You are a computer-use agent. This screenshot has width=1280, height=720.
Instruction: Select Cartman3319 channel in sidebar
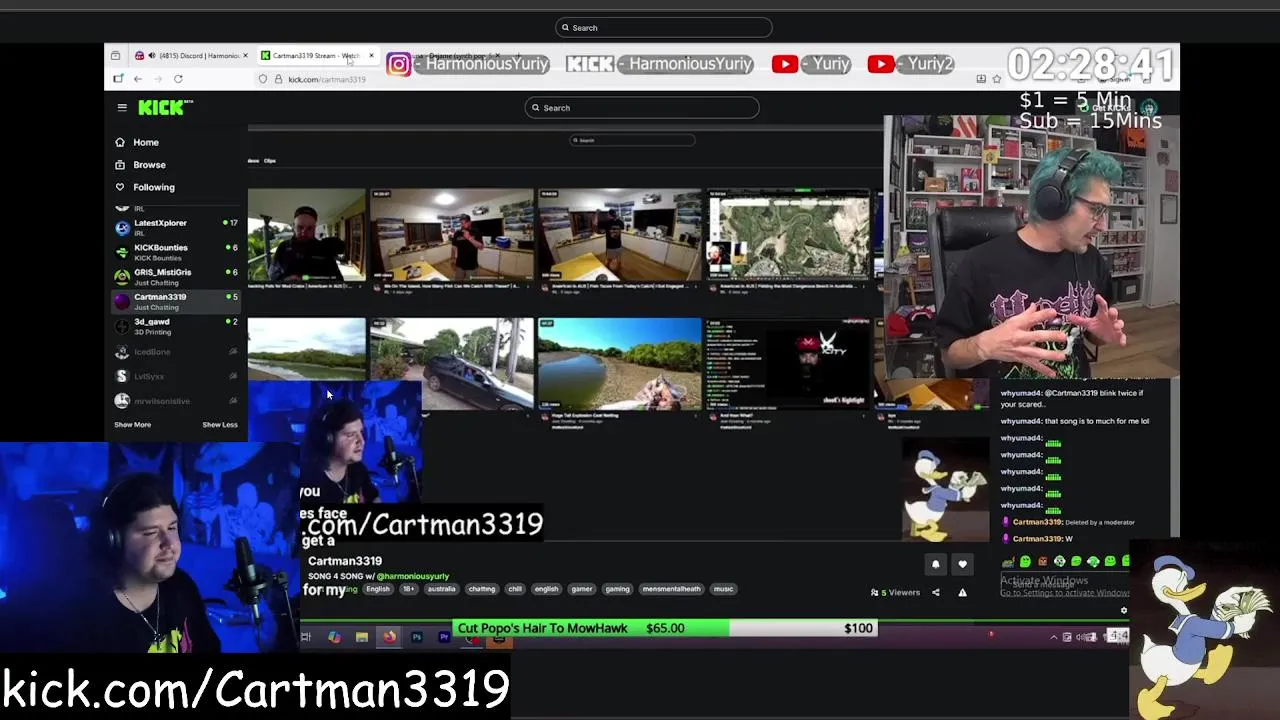pyautogui.click(x=176, y=301)
